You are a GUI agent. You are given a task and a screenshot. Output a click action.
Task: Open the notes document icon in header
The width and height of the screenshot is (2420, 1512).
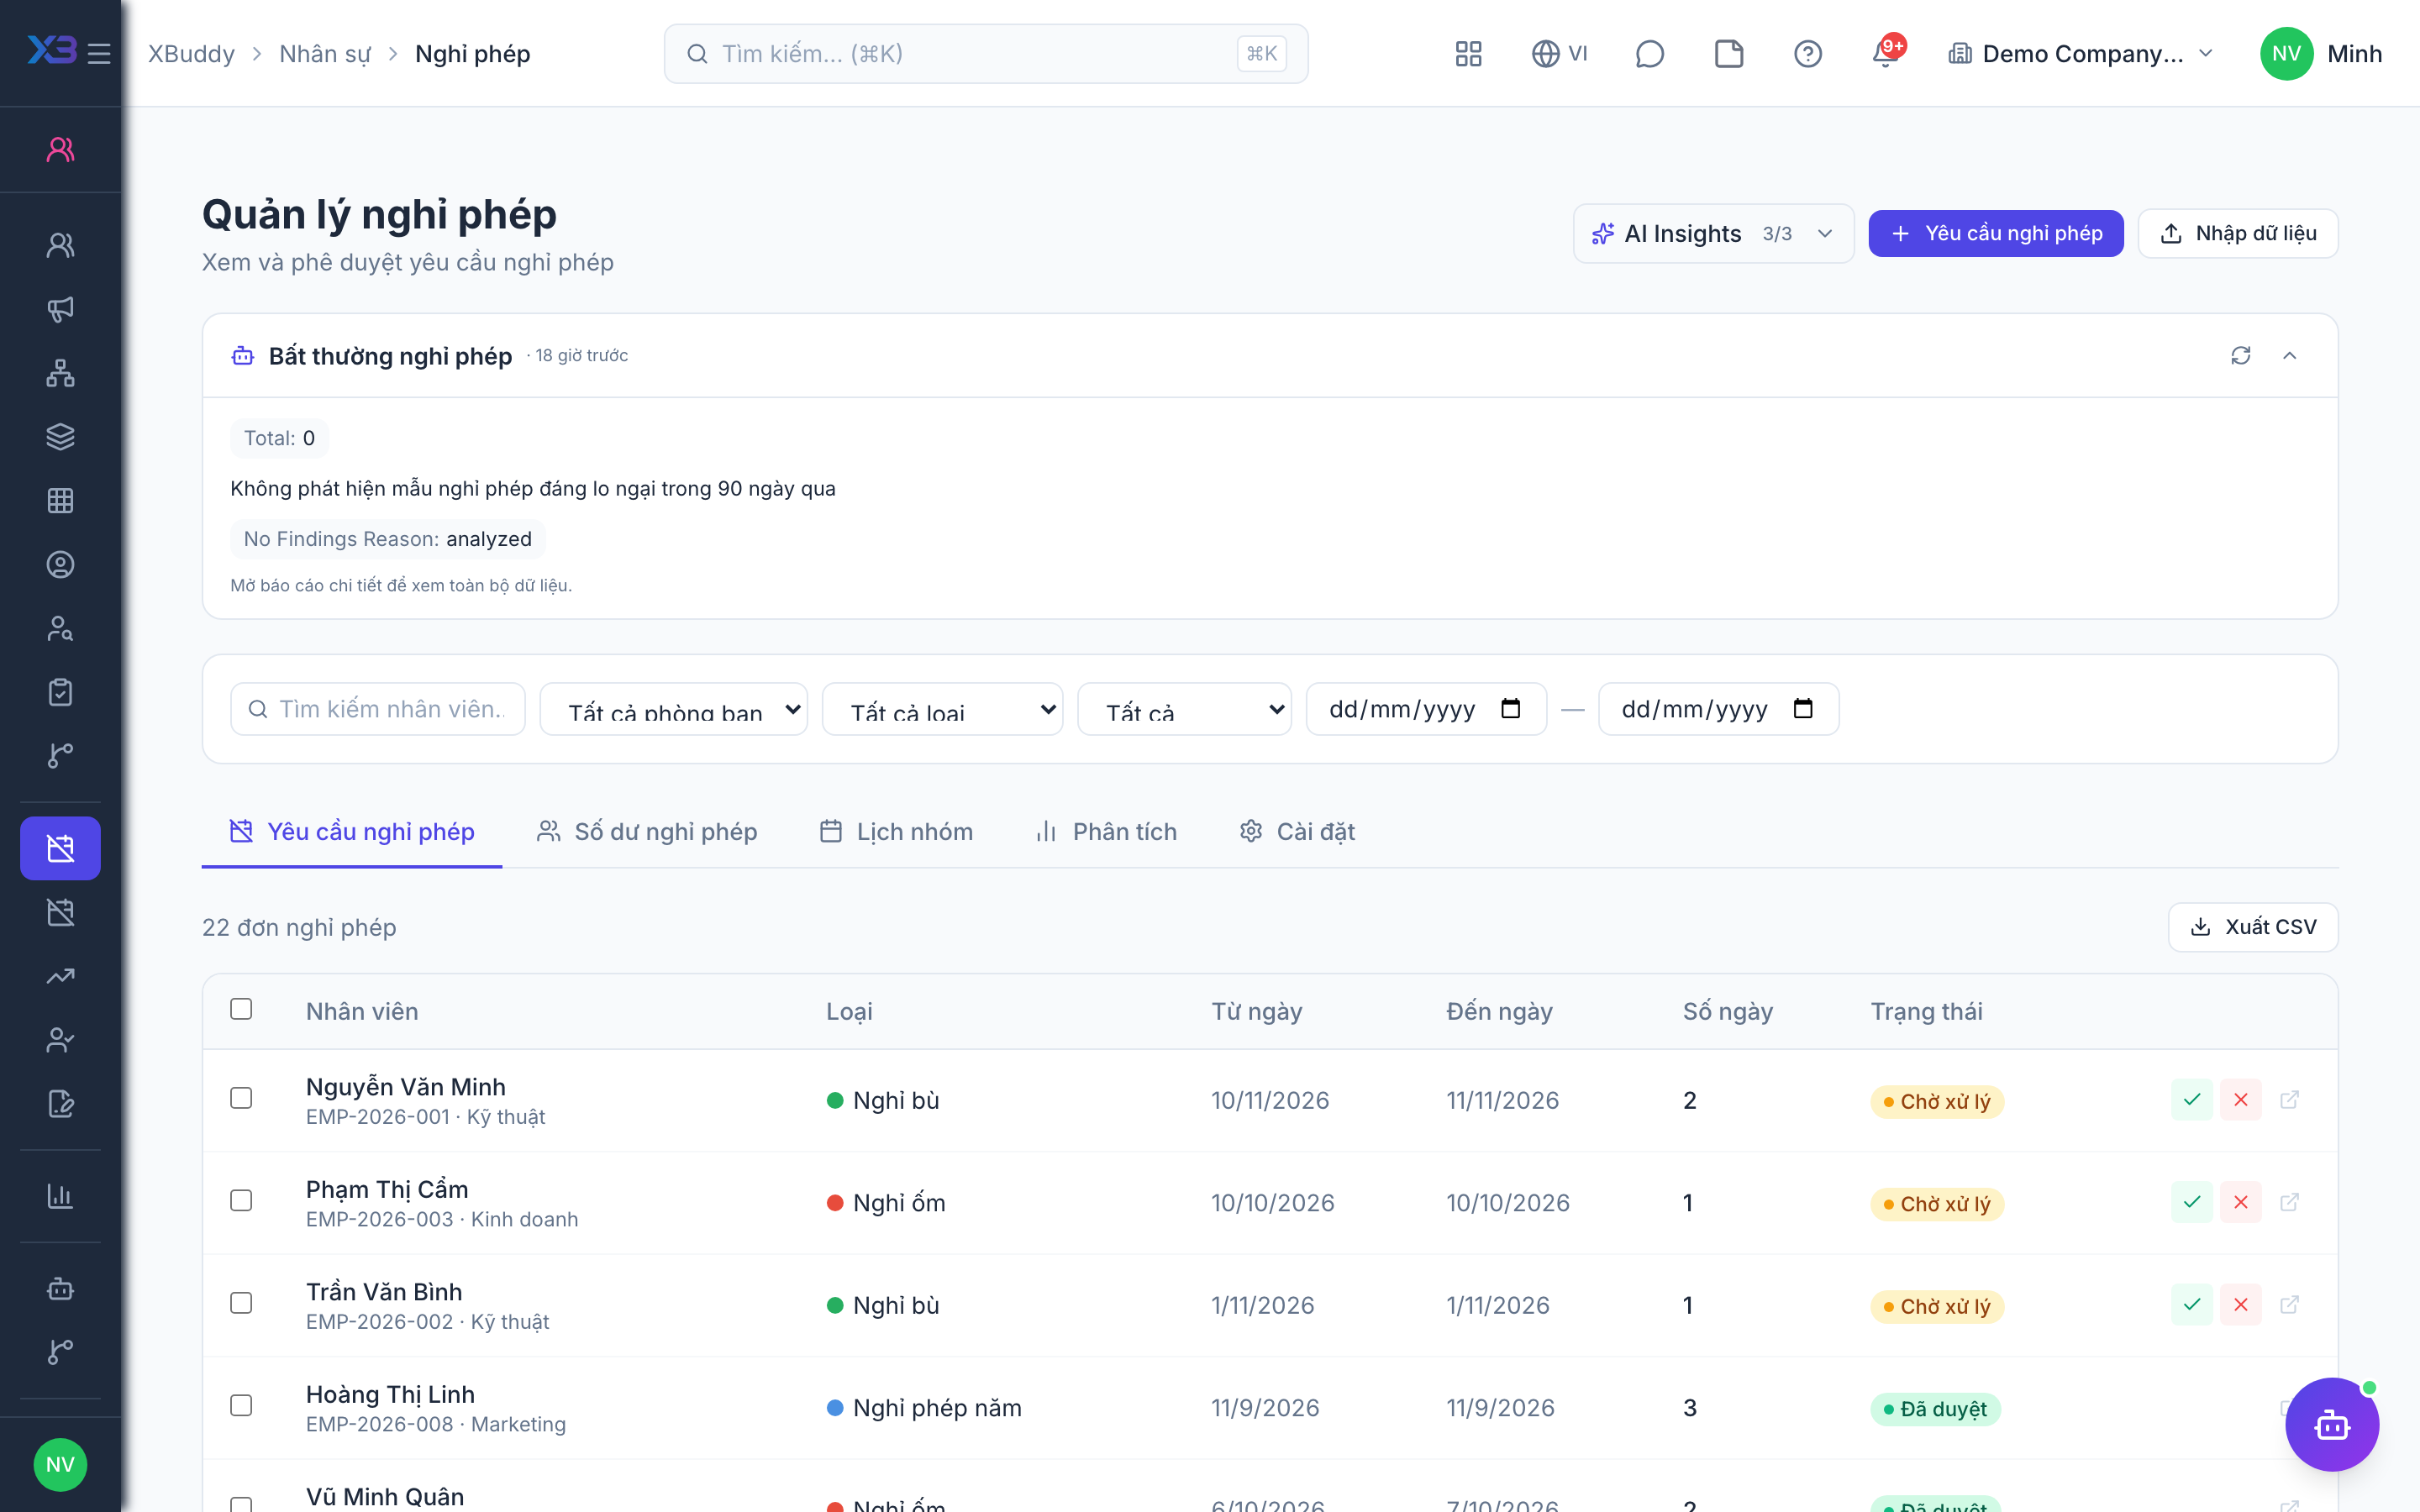(1728, 54)
